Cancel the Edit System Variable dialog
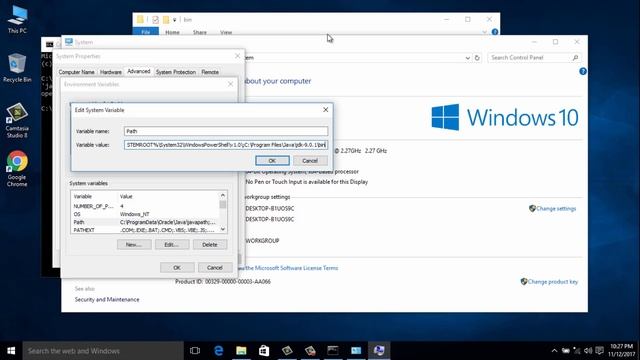 click(x=310, y=161)
